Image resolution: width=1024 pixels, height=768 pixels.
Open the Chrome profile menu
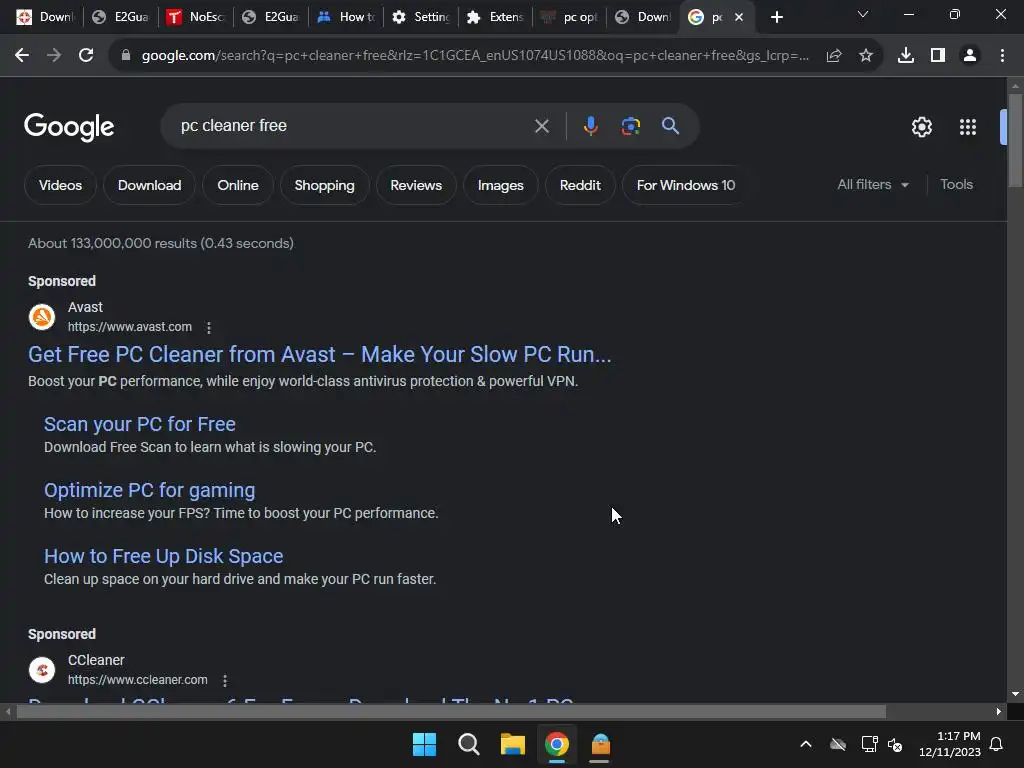[970, 56]
